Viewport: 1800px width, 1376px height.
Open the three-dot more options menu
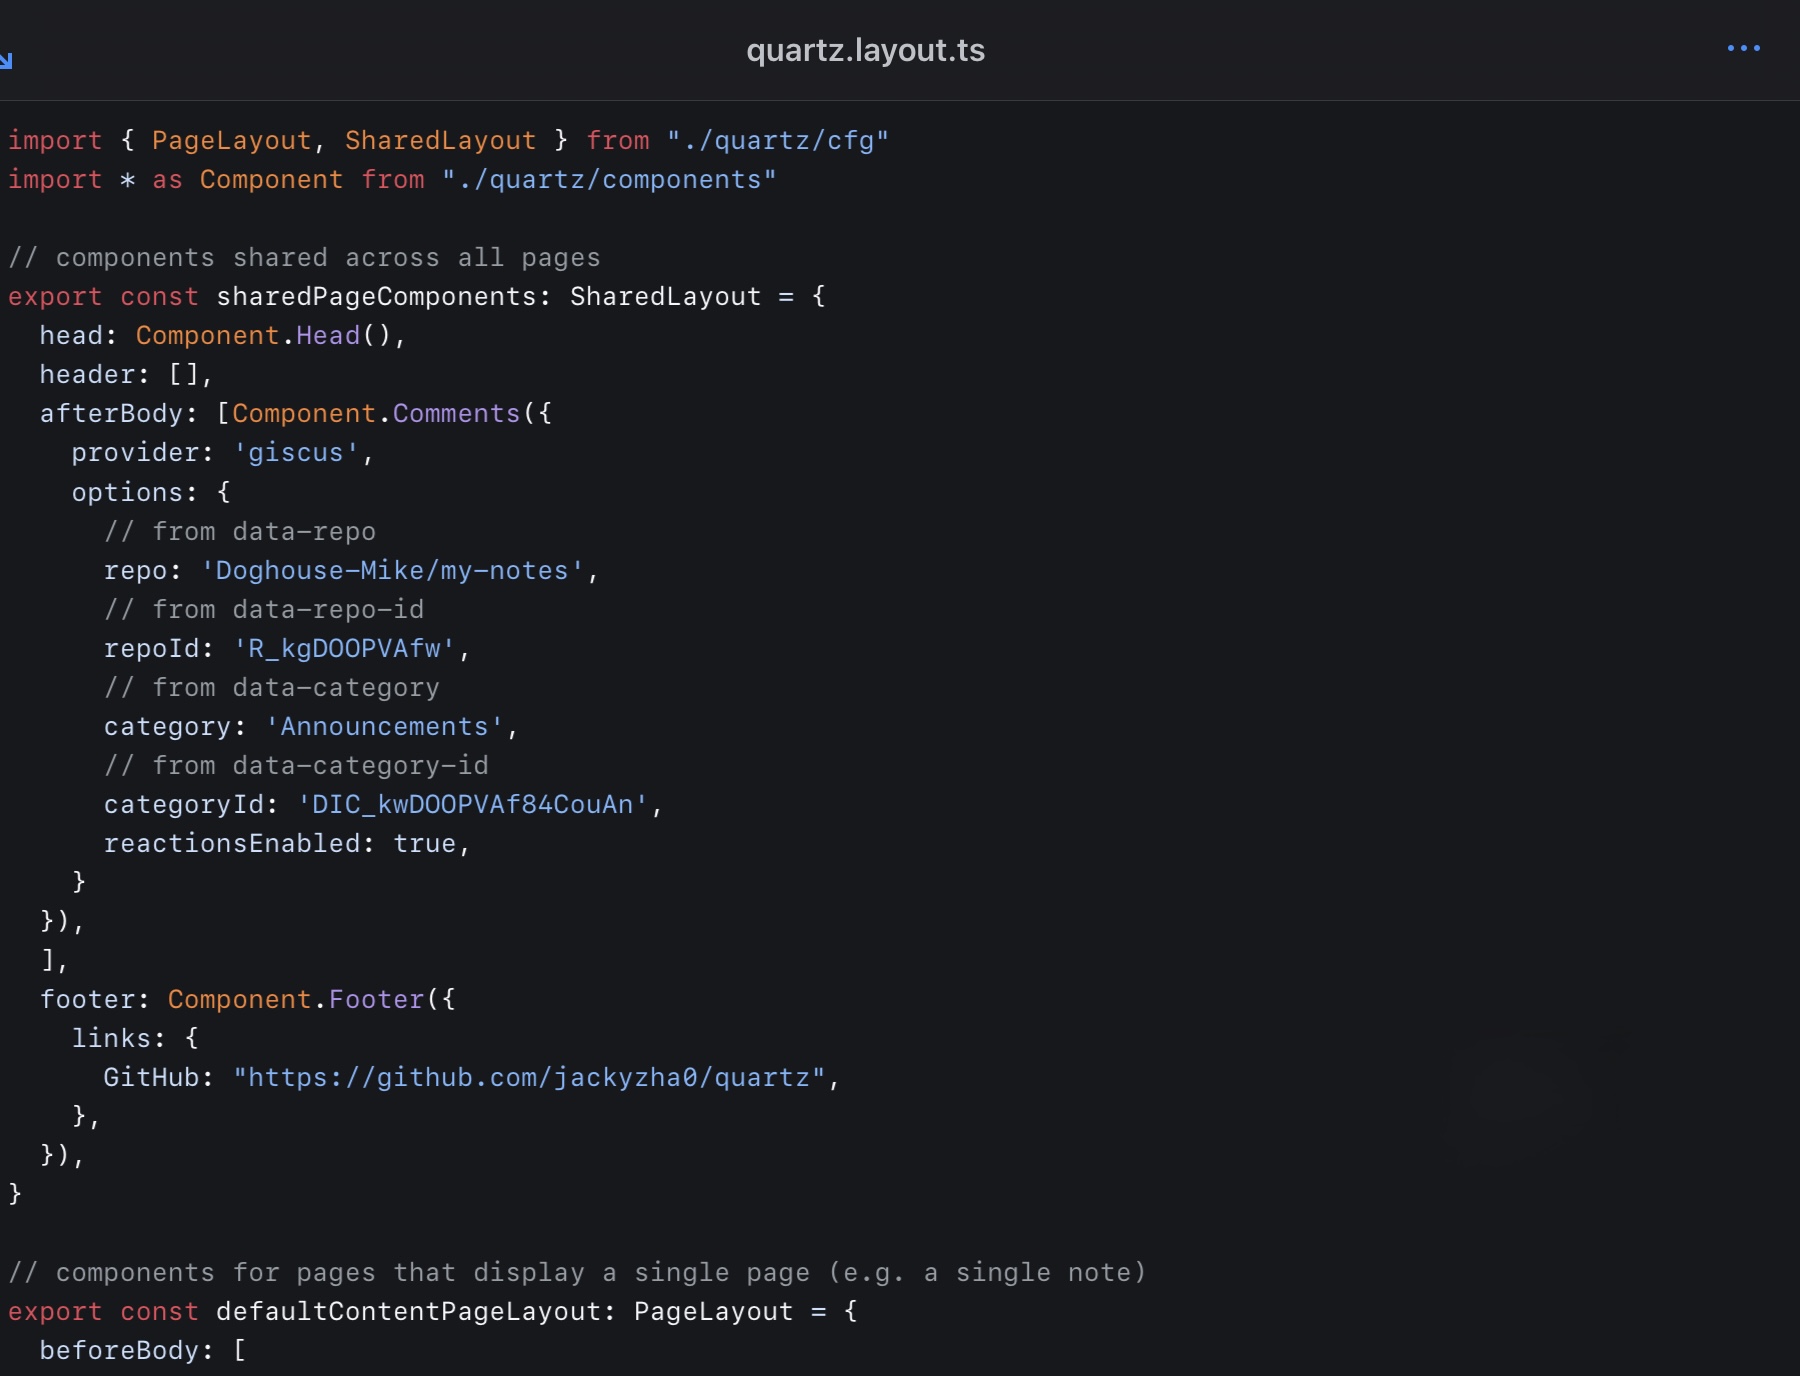1743,49
